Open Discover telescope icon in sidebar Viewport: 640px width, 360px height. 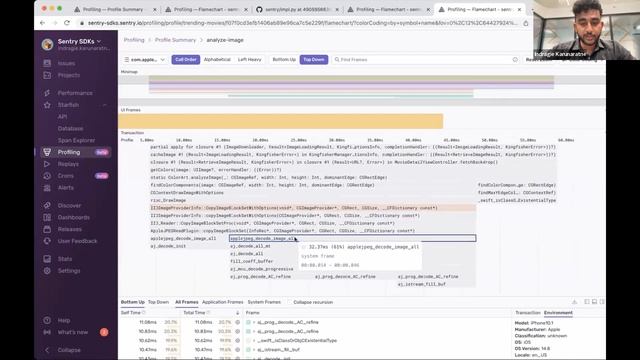click(x=47, y=205)
